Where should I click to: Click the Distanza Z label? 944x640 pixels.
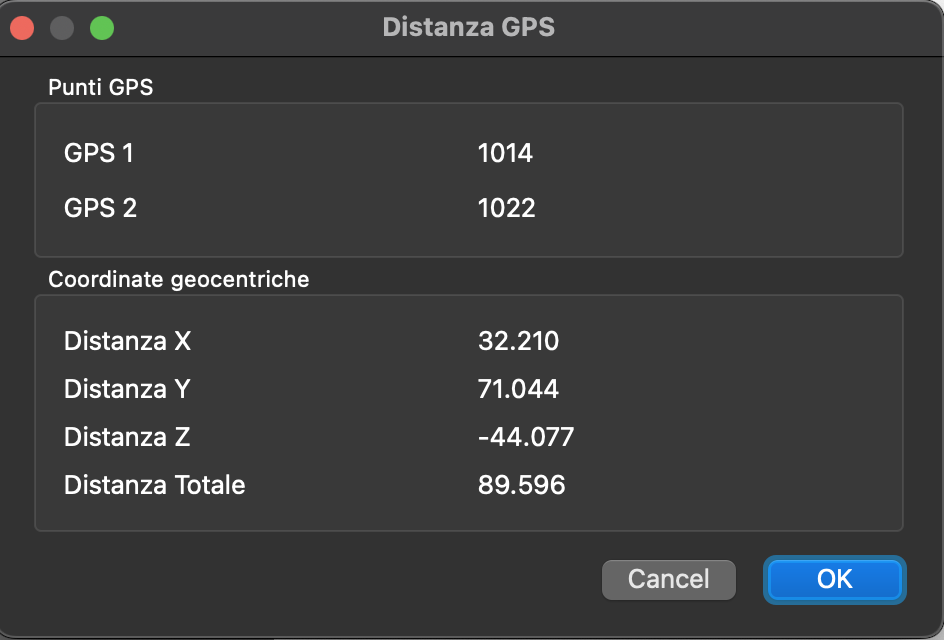(x=127, y=437)
